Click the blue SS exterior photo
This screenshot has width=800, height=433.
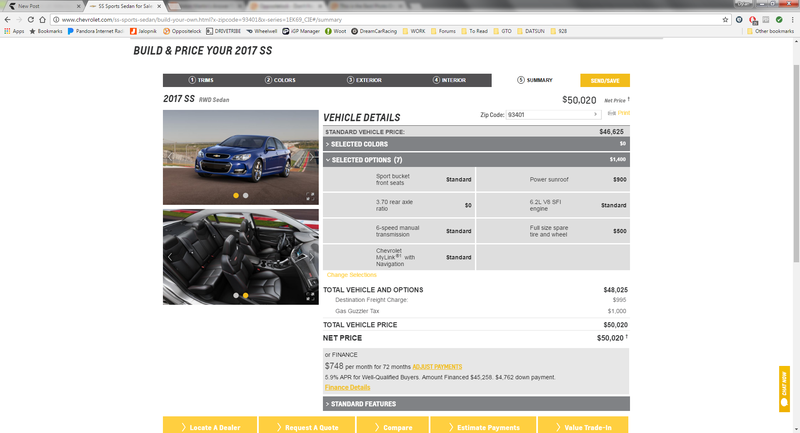(x=241, y=157)
